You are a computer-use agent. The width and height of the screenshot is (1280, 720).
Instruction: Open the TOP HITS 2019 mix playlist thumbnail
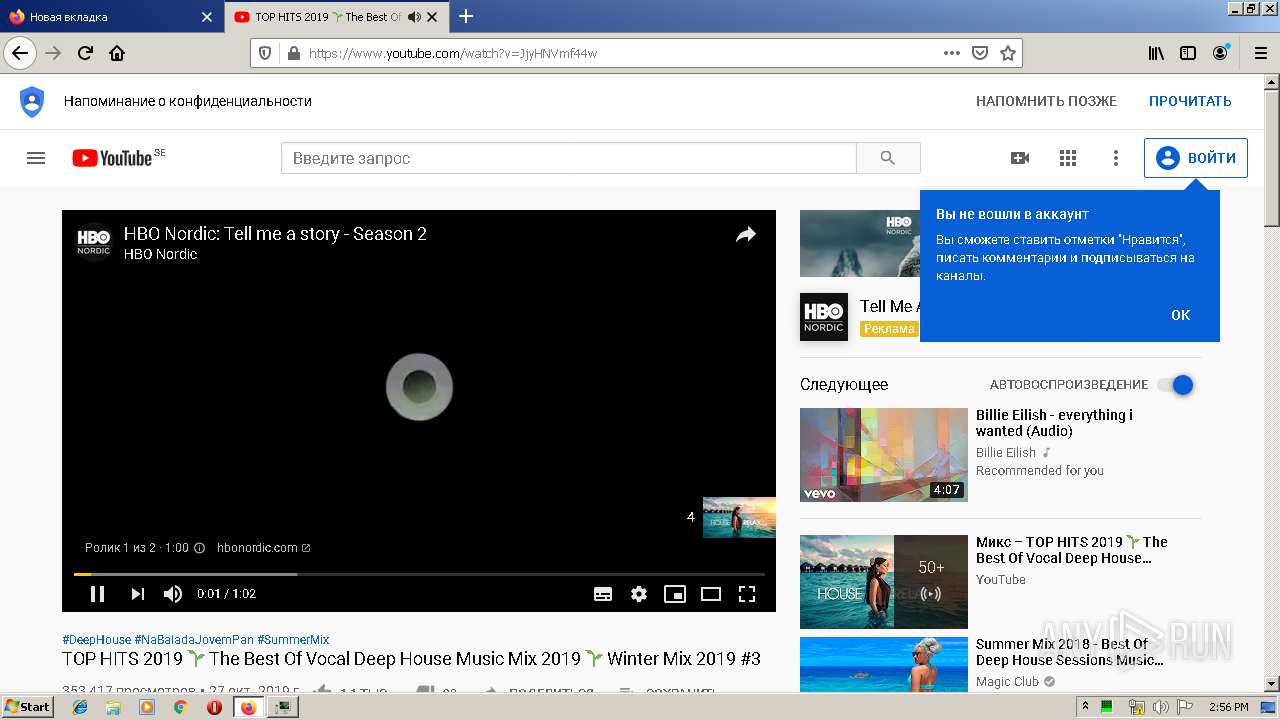pyautogui.click(x=884, y=582)
